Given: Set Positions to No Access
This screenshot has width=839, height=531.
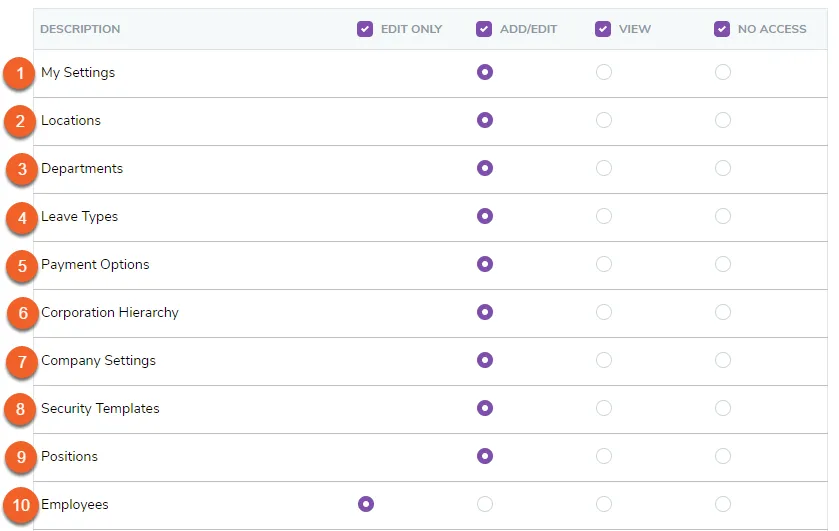Looking at the screenshot, I should 723,456.
